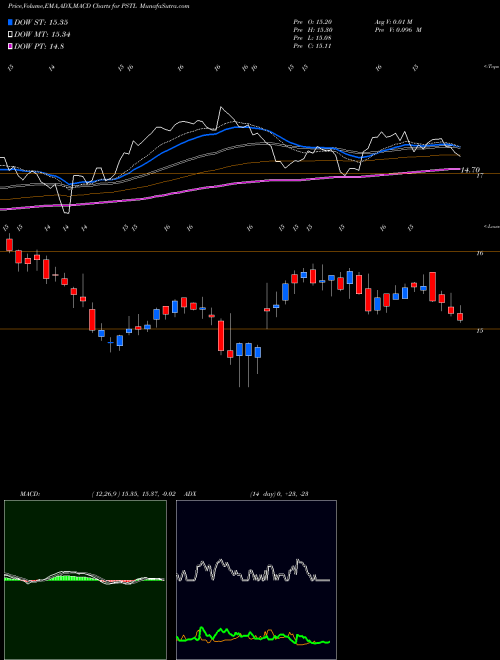Click the first red candlestick at far left
Image resolution: width=500 pixels, height=660 pixels.
point(9,245)
